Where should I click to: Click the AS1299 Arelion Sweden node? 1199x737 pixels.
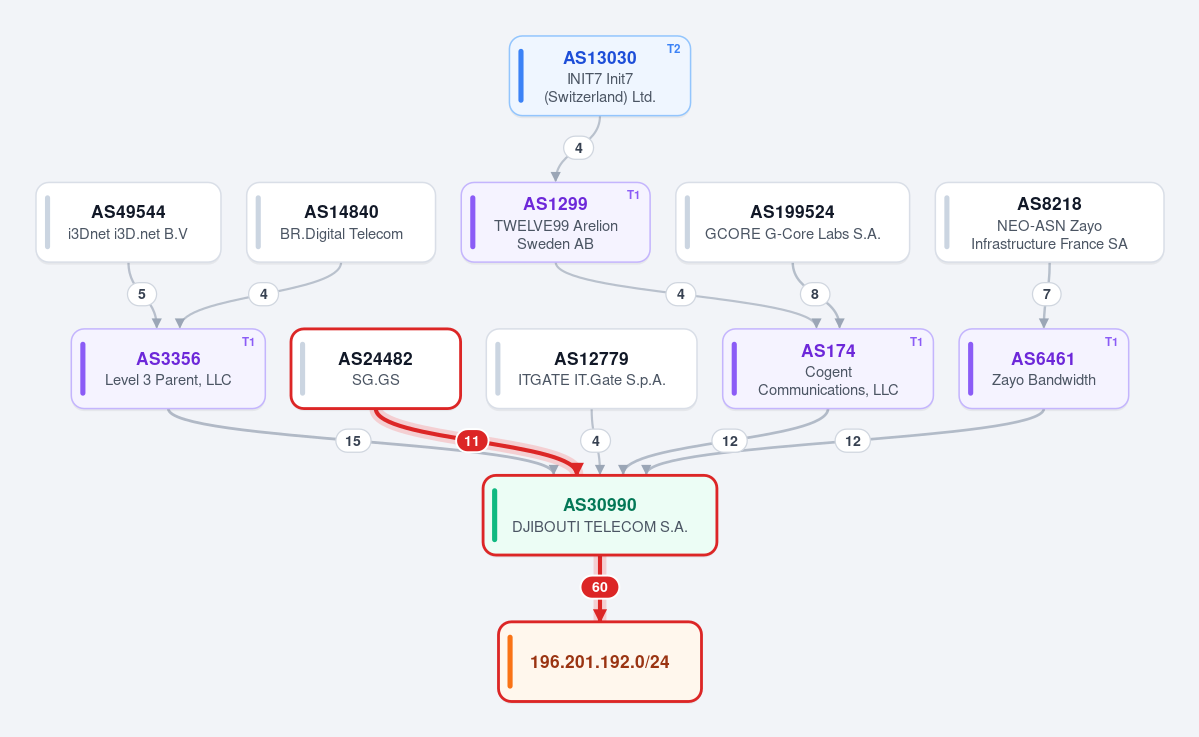(x=555, y=222)
